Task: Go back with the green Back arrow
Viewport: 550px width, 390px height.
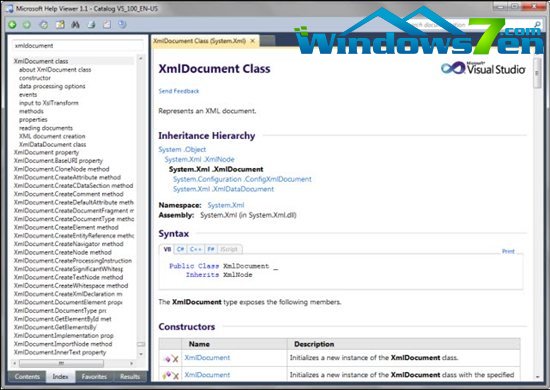Action: click(13, 25)
